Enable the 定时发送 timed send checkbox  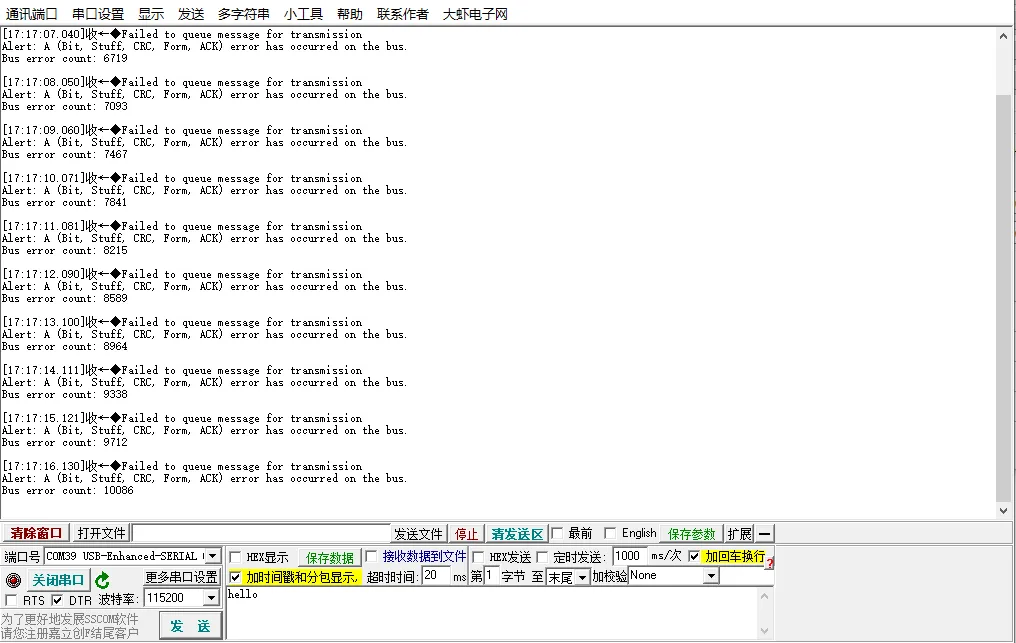pos(543,557)
